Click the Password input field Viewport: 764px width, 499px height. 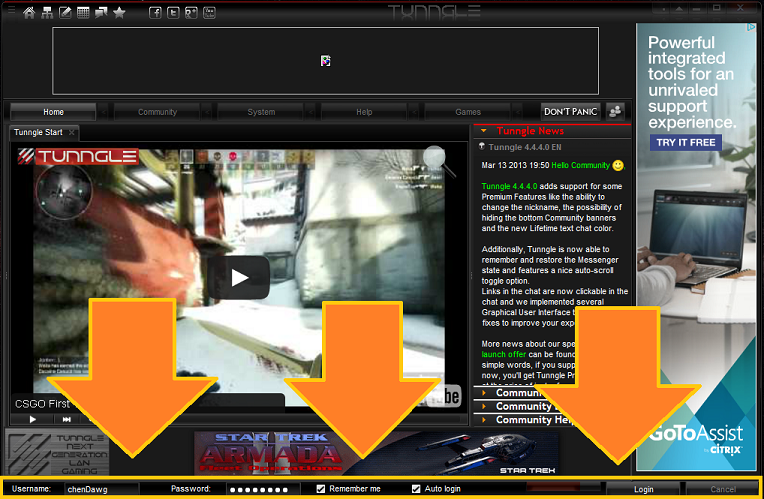click(x=263, y=489)
